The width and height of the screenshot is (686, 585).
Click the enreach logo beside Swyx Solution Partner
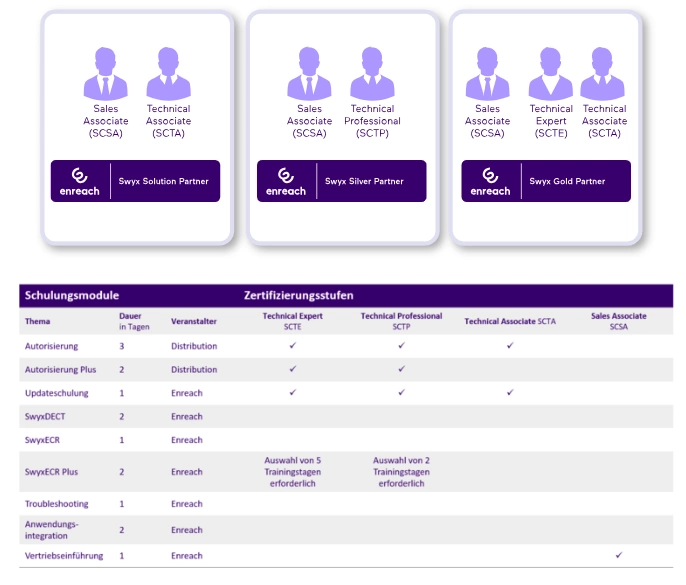pos(80,181)
